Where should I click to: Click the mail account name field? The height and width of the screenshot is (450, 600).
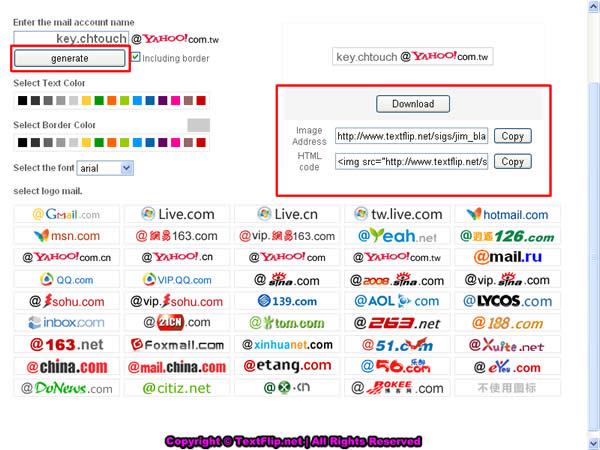pyautogui.click(x=71, y=38)
